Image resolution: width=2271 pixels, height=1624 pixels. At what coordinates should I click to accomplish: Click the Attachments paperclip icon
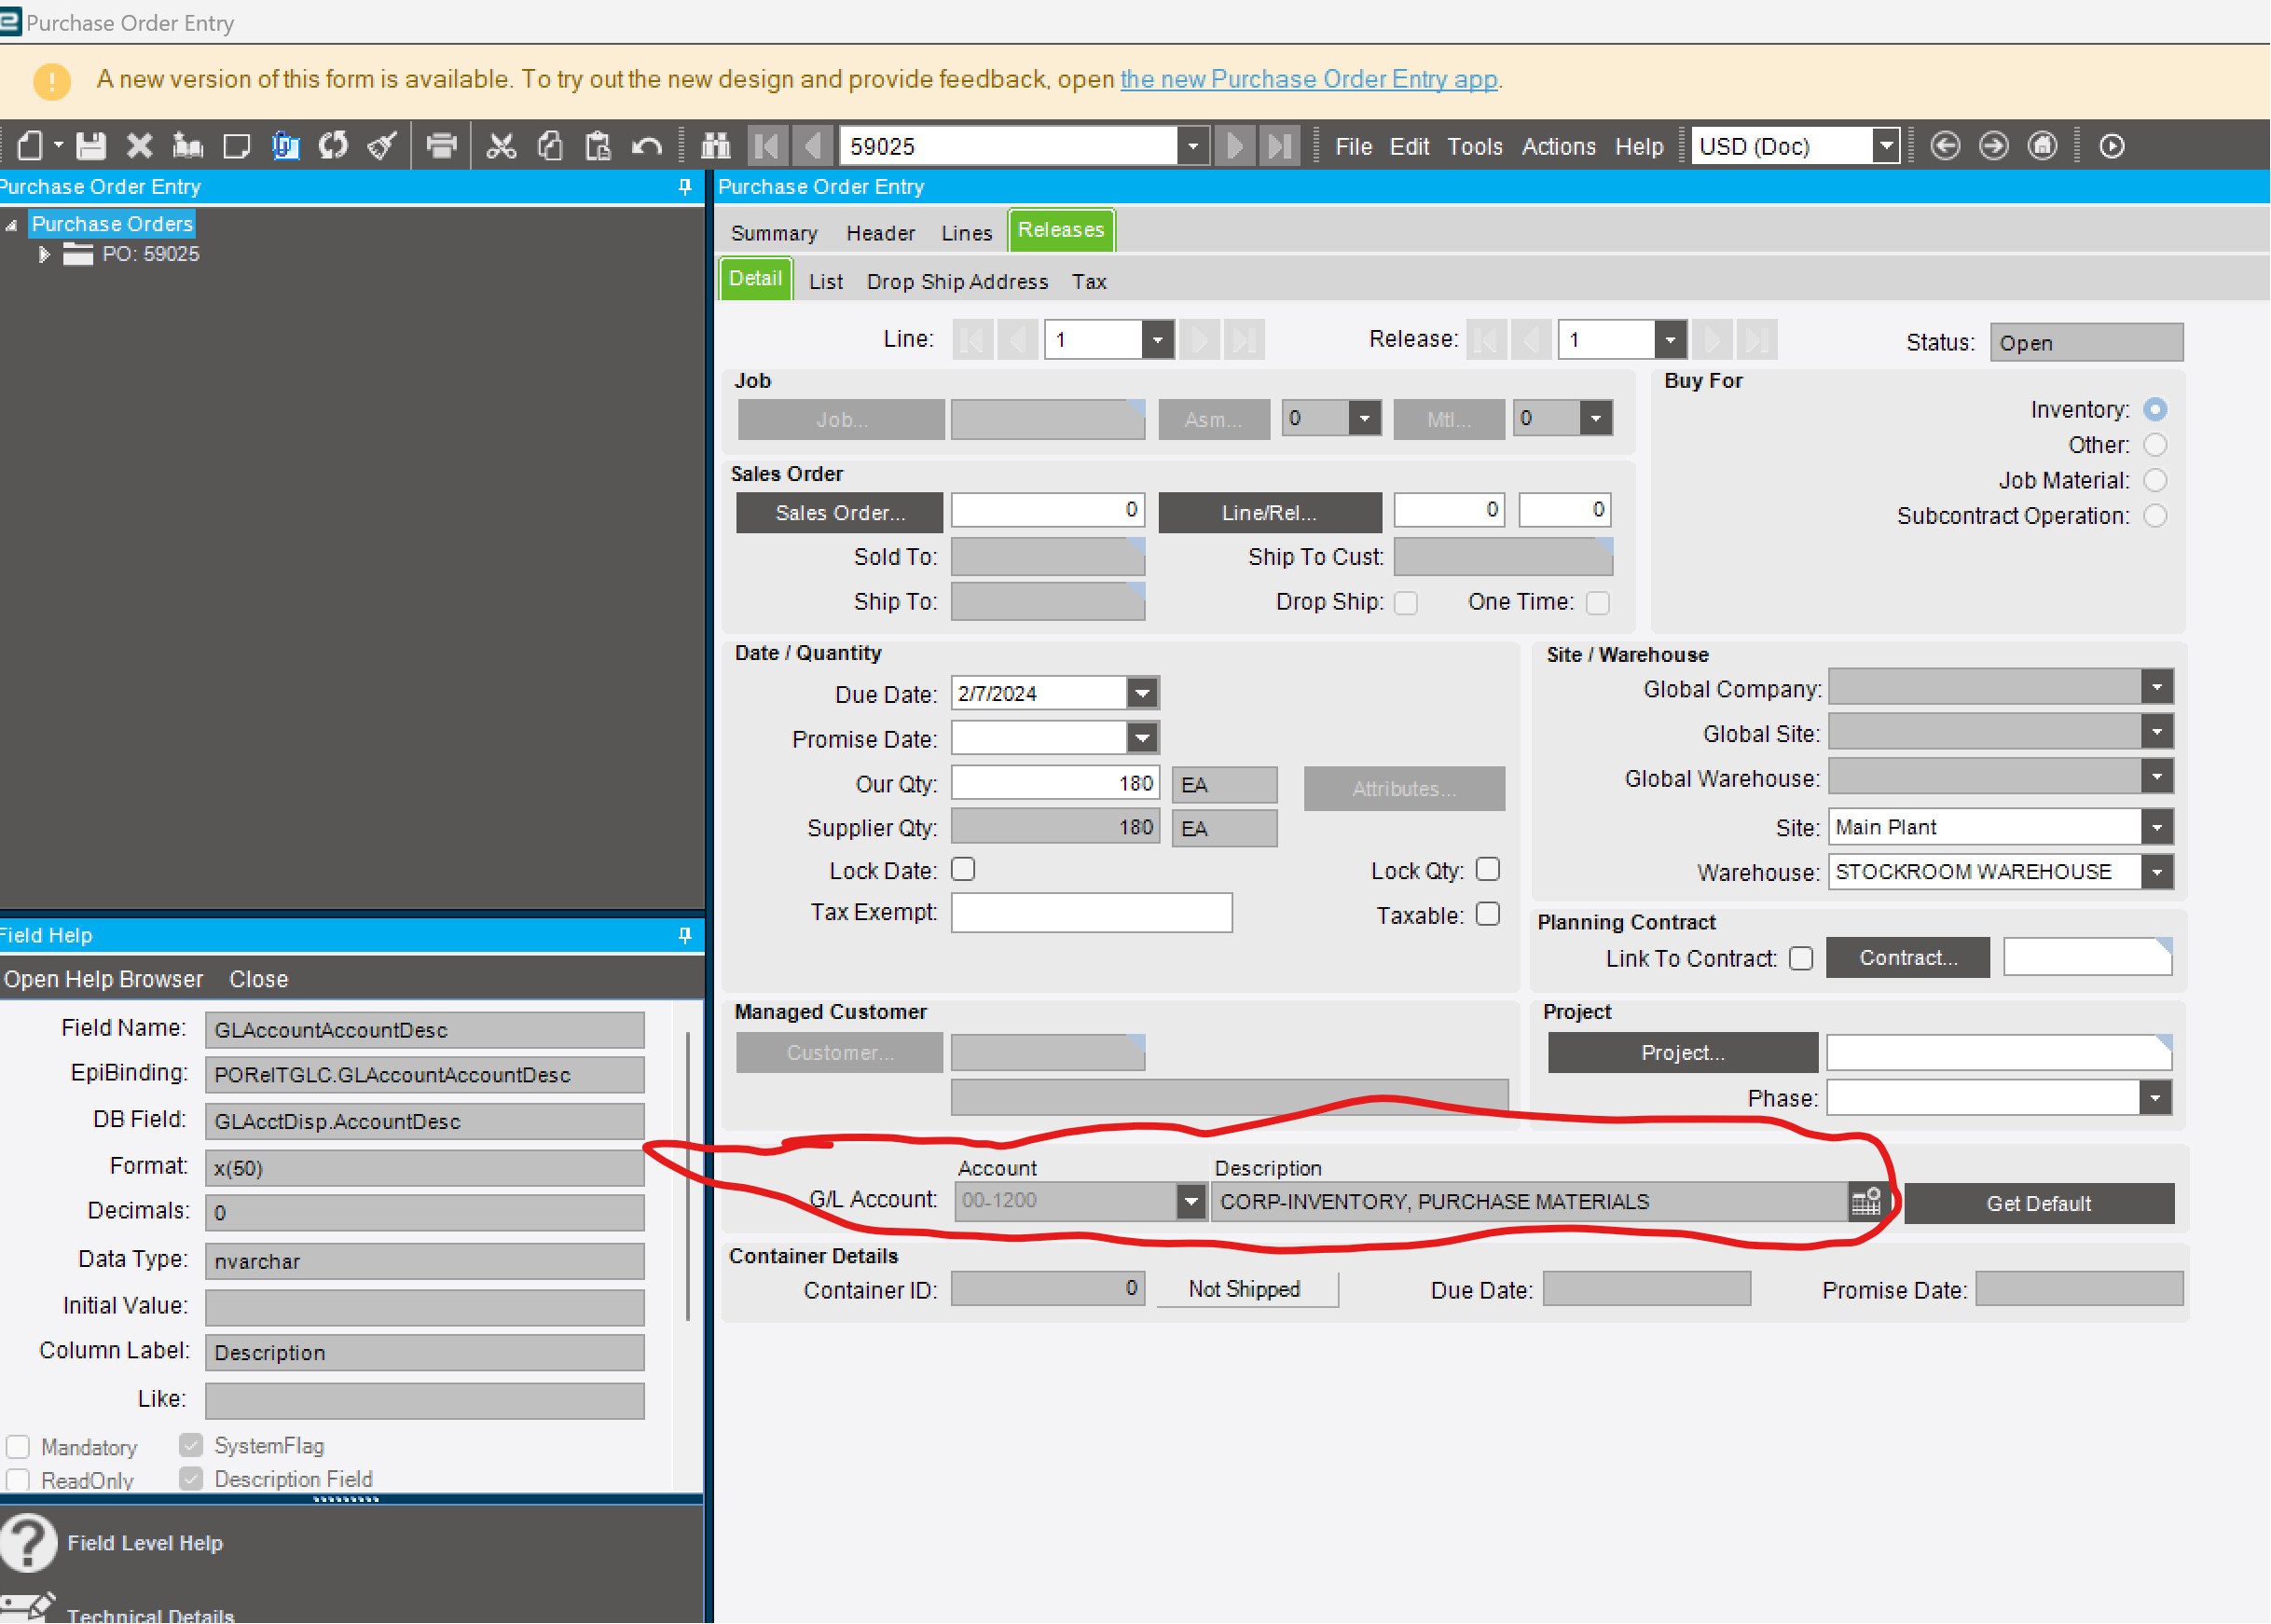[286, 145]
